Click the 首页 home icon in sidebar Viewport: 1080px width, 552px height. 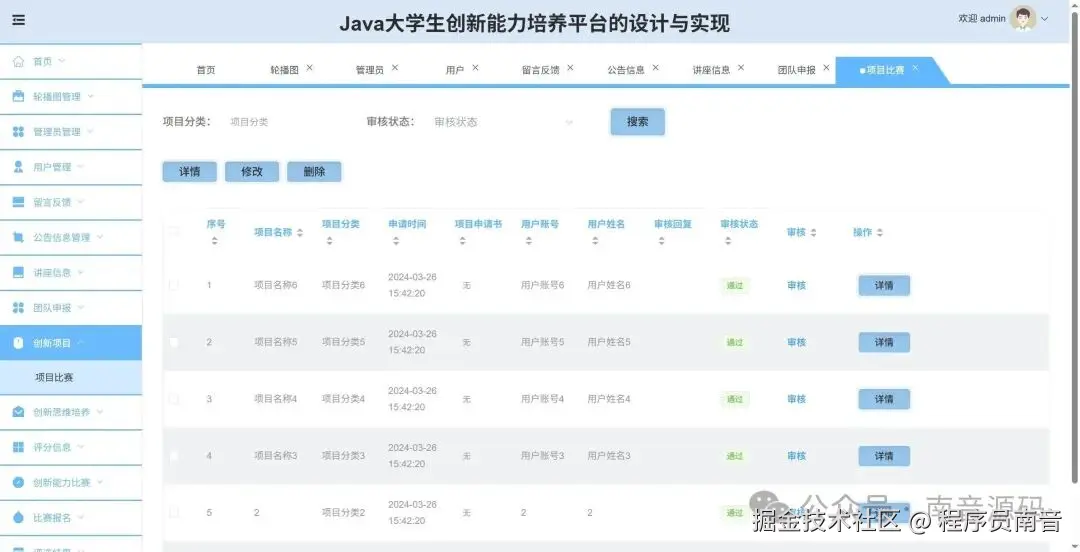(x=19, y=61)
